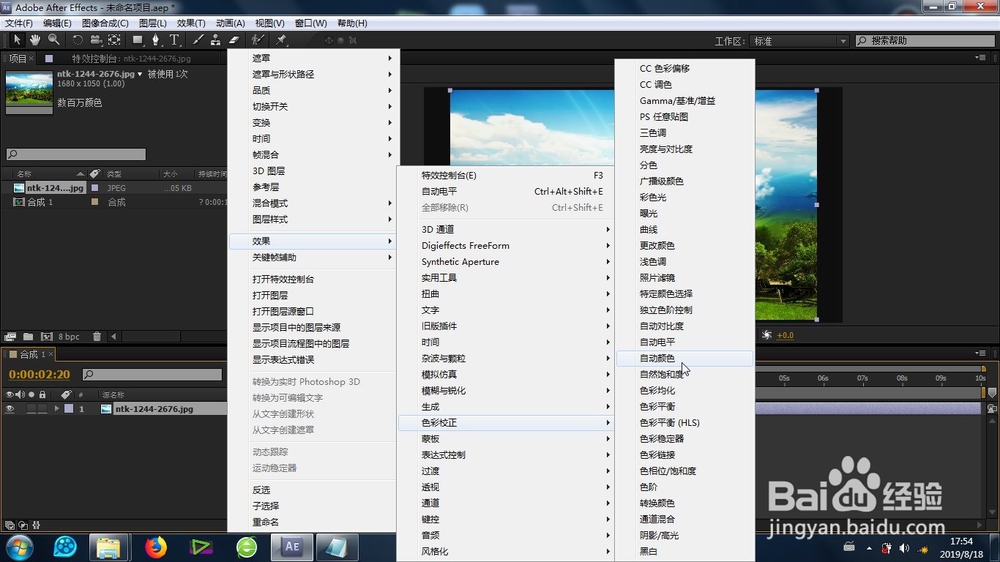Switch to the 特效控制台 panel tab
Viewport: 1000px width, 562px height.
(x=131, y=58)
